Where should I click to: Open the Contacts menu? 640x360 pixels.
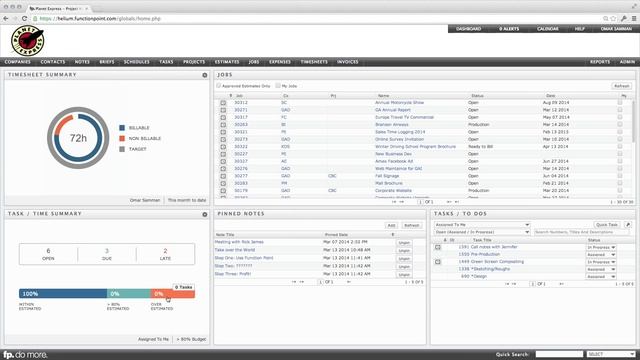pos(53,62)
